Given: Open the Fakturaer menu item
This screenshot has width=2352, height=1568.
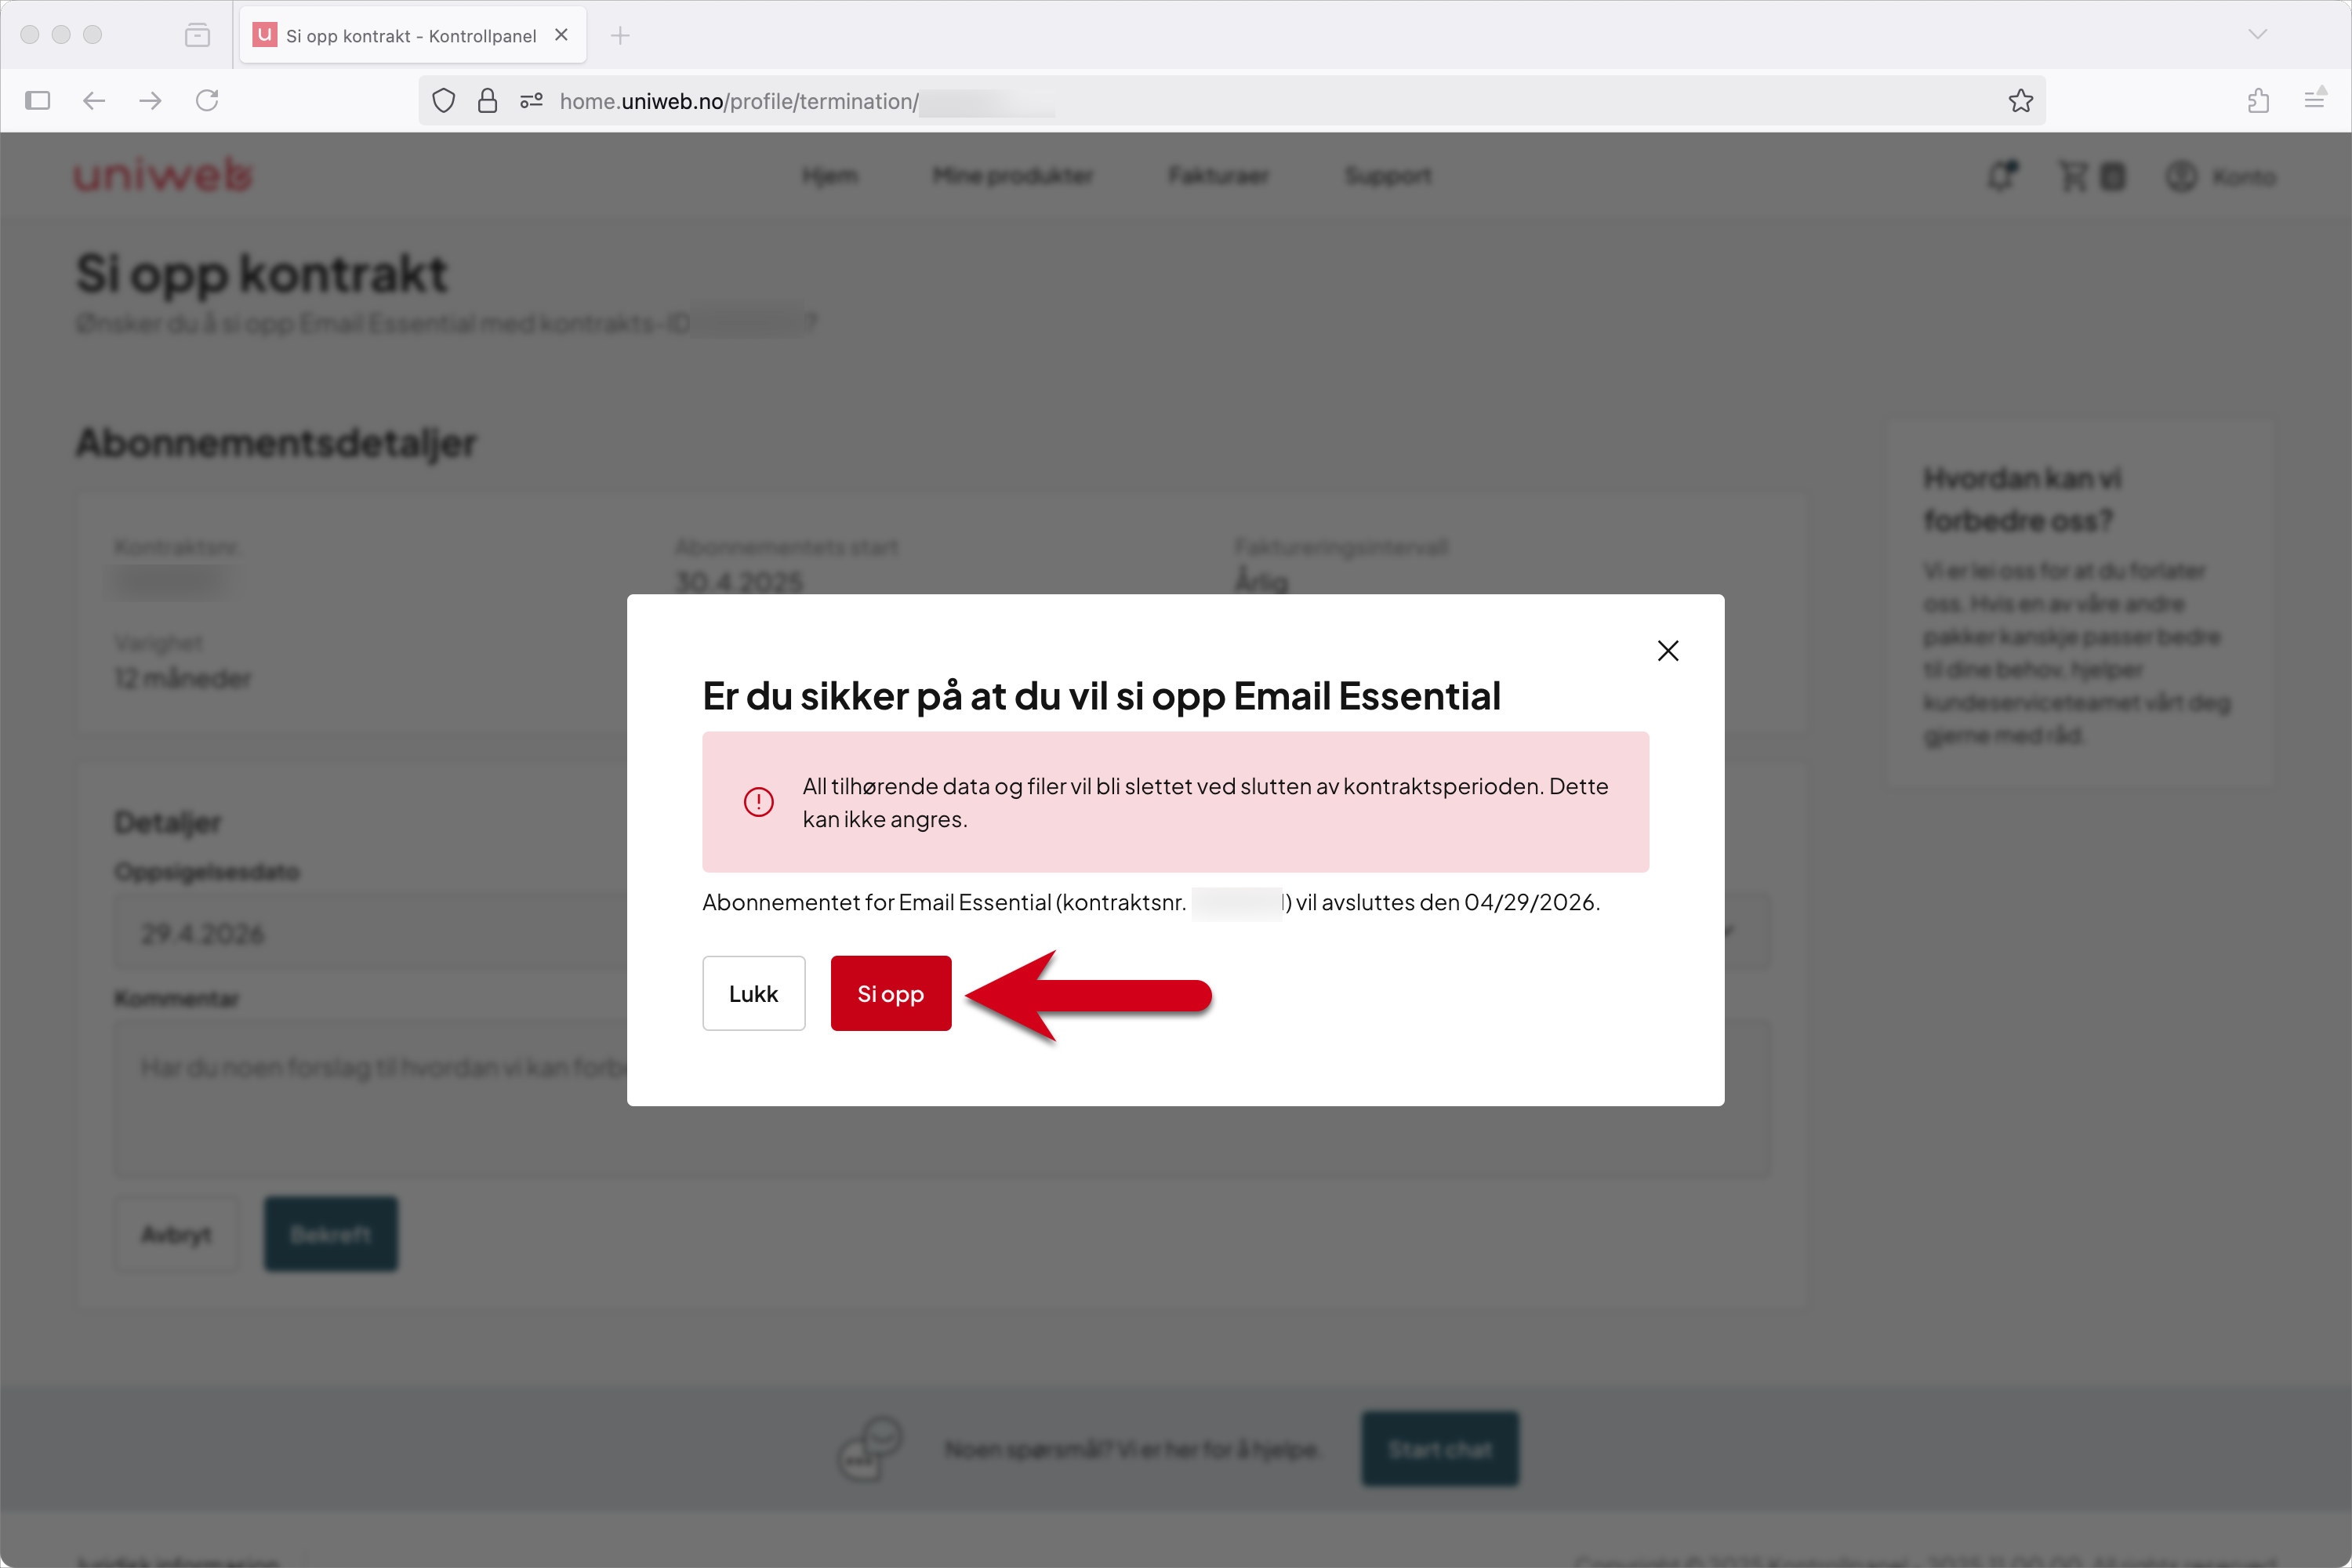Looking at the screenshot, I should [1218, 176].
